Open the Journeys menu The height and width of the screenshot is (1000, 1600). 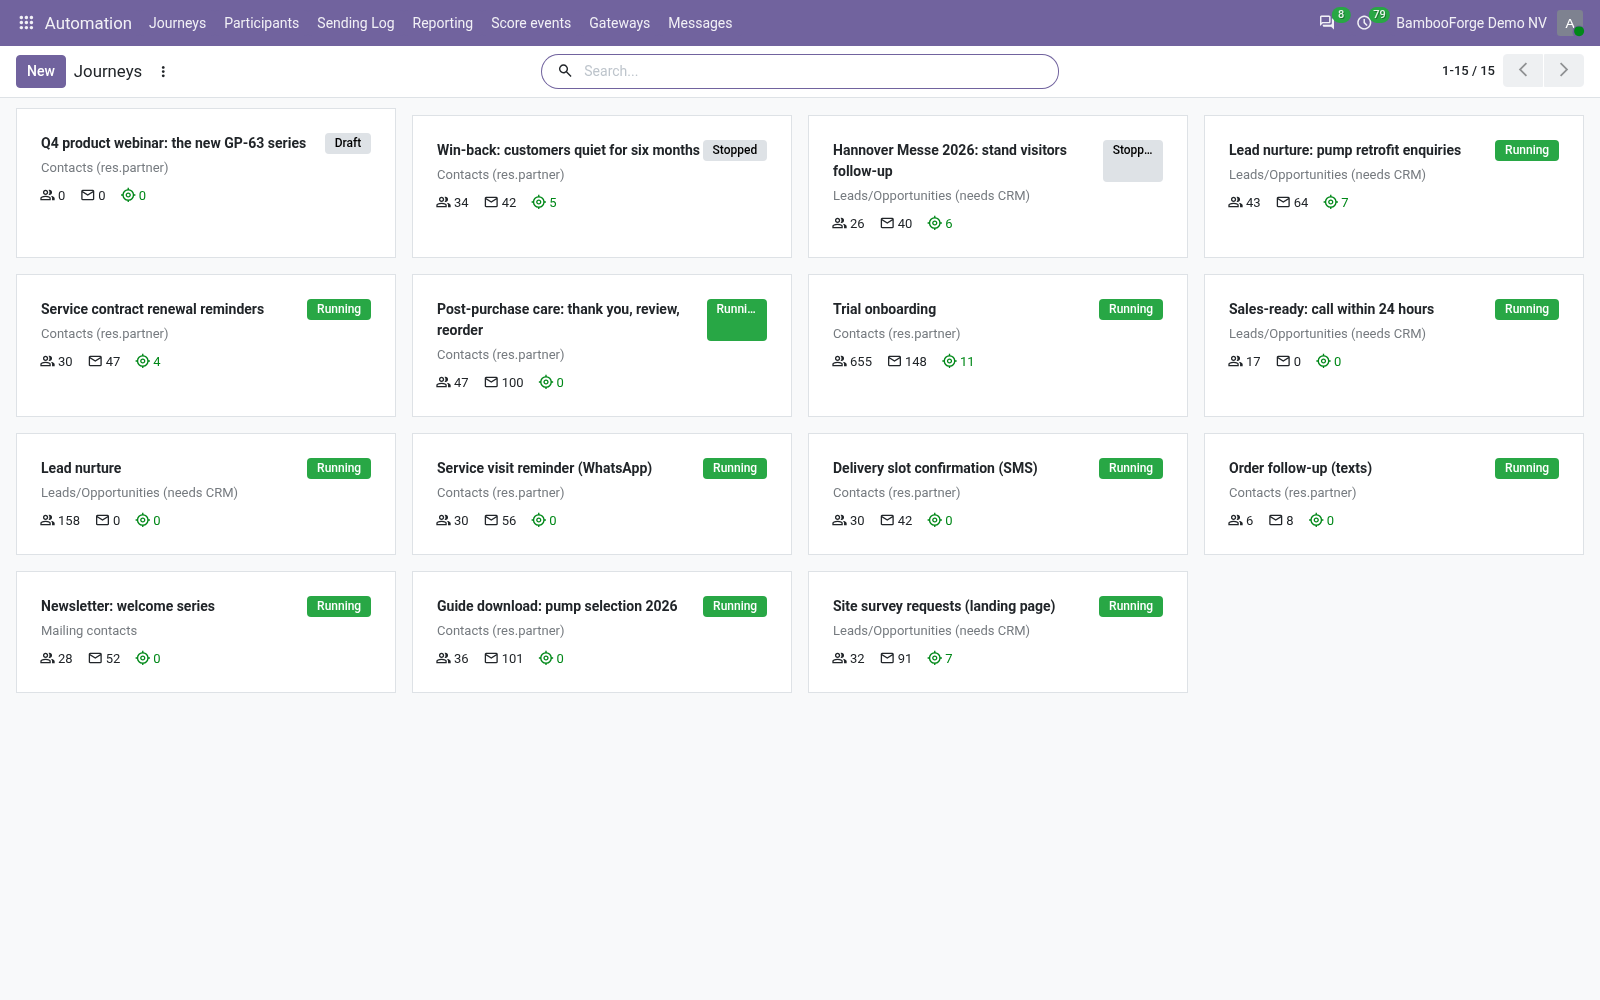177,23
